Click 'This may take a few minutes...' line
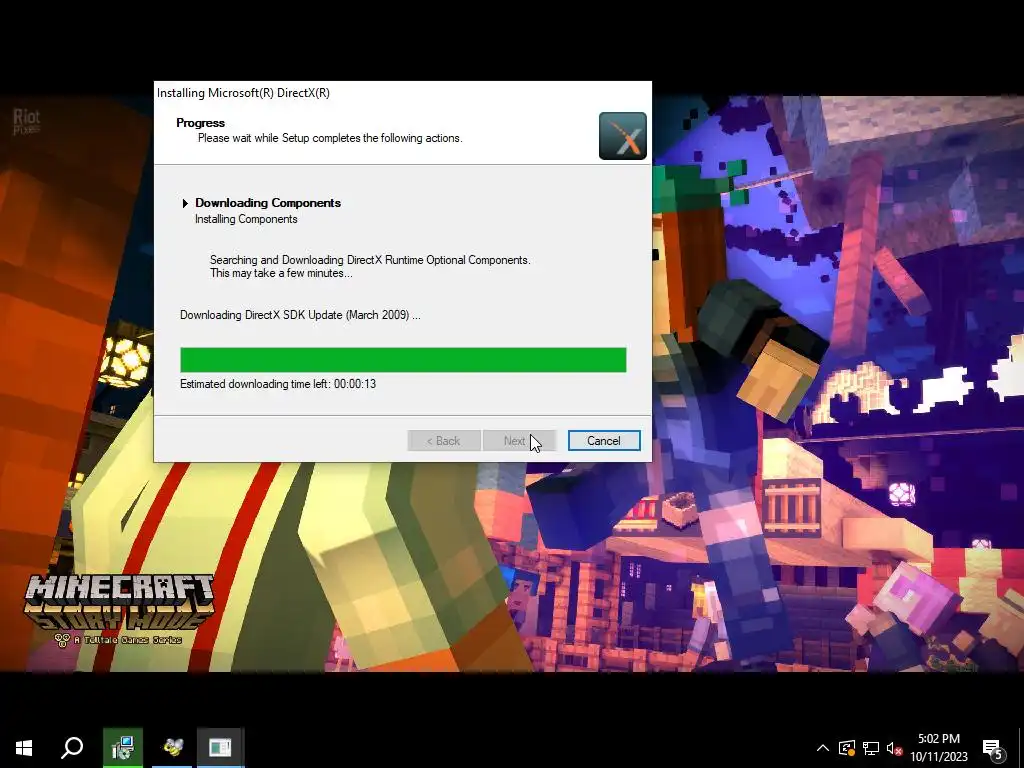The height and width of the screenshot is (768, 1024). click(x=281, y=274)
